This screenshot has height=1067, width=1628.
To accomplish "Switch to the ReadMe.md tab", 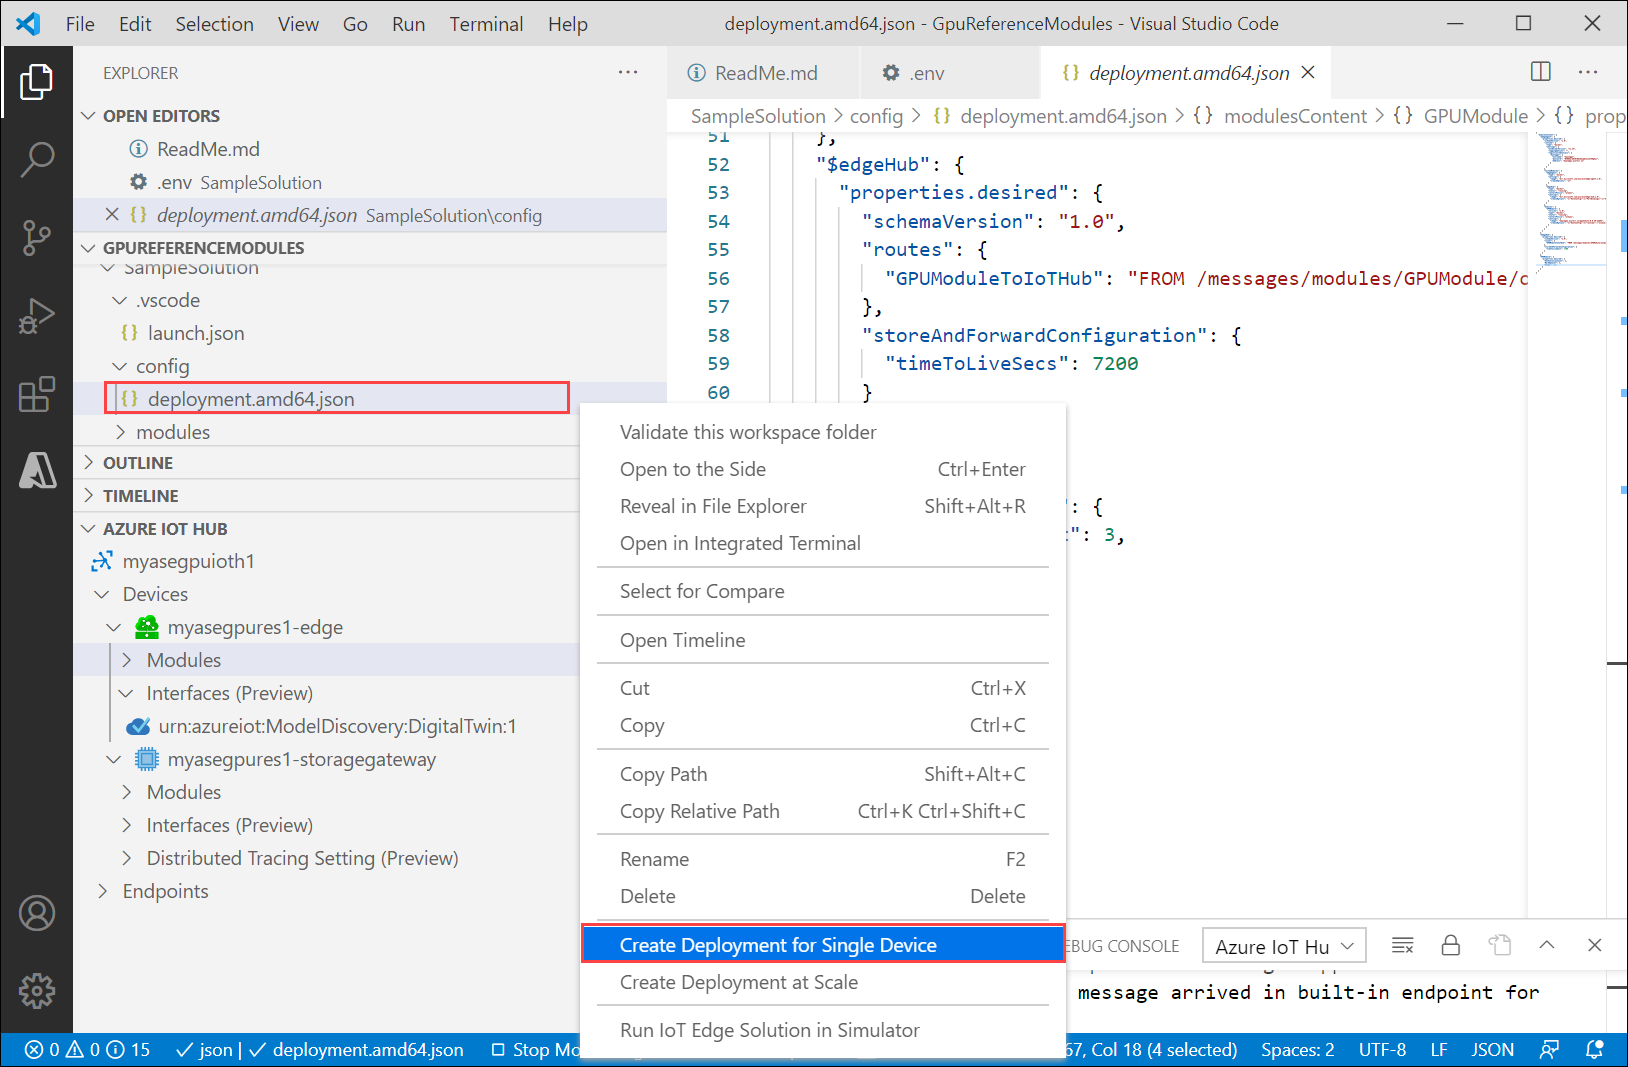I will point(765,73).
